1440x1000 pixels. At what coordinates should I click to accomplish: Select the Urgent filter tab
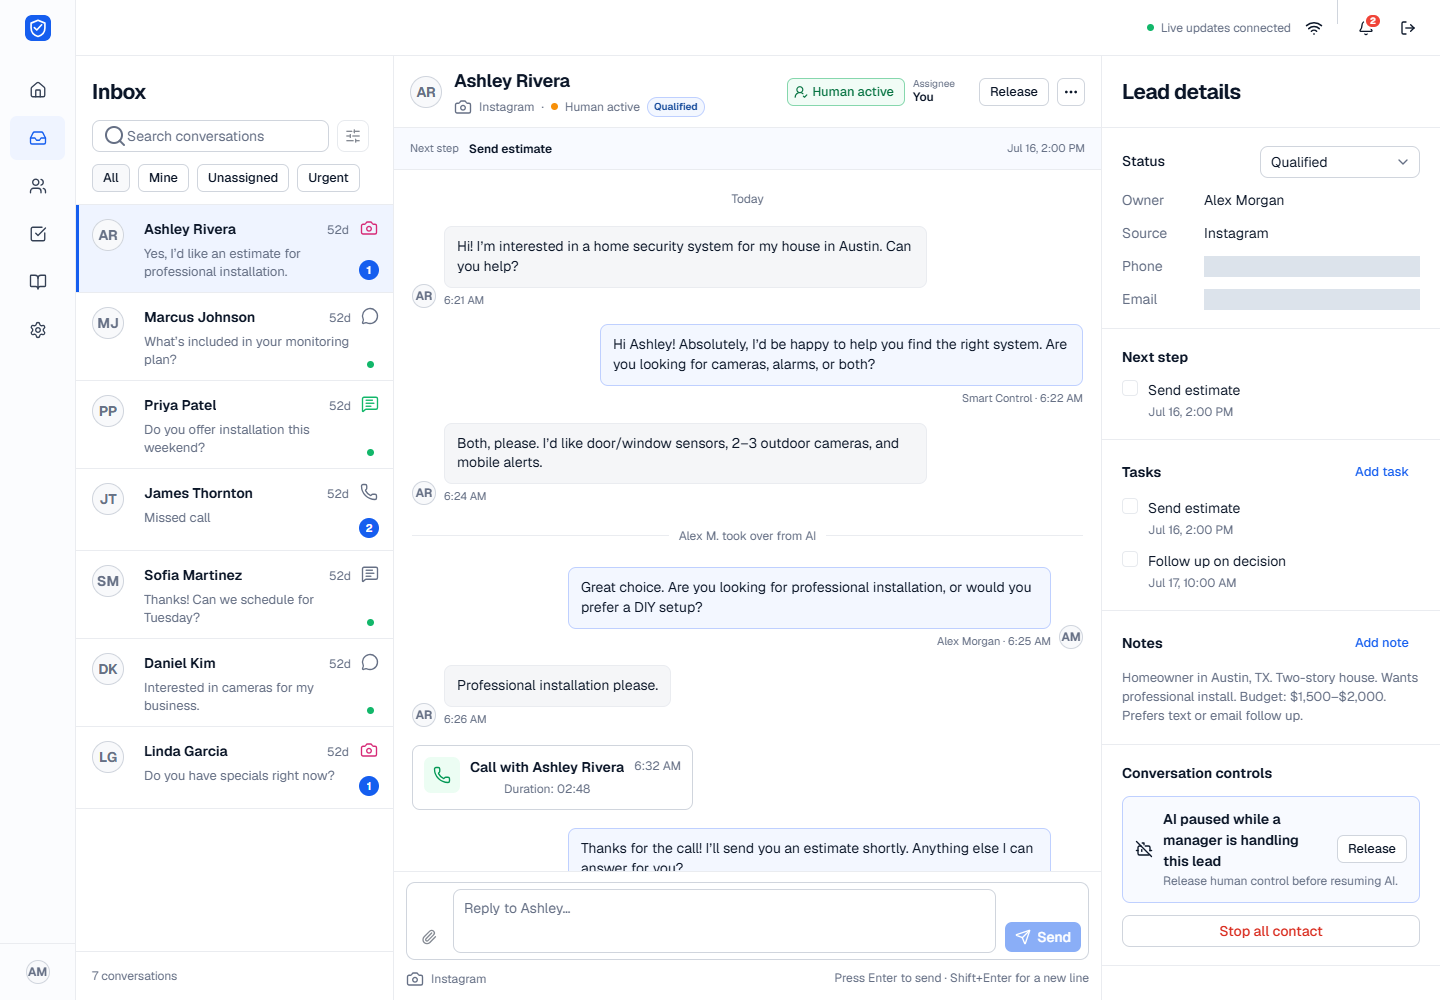(328, 178)
